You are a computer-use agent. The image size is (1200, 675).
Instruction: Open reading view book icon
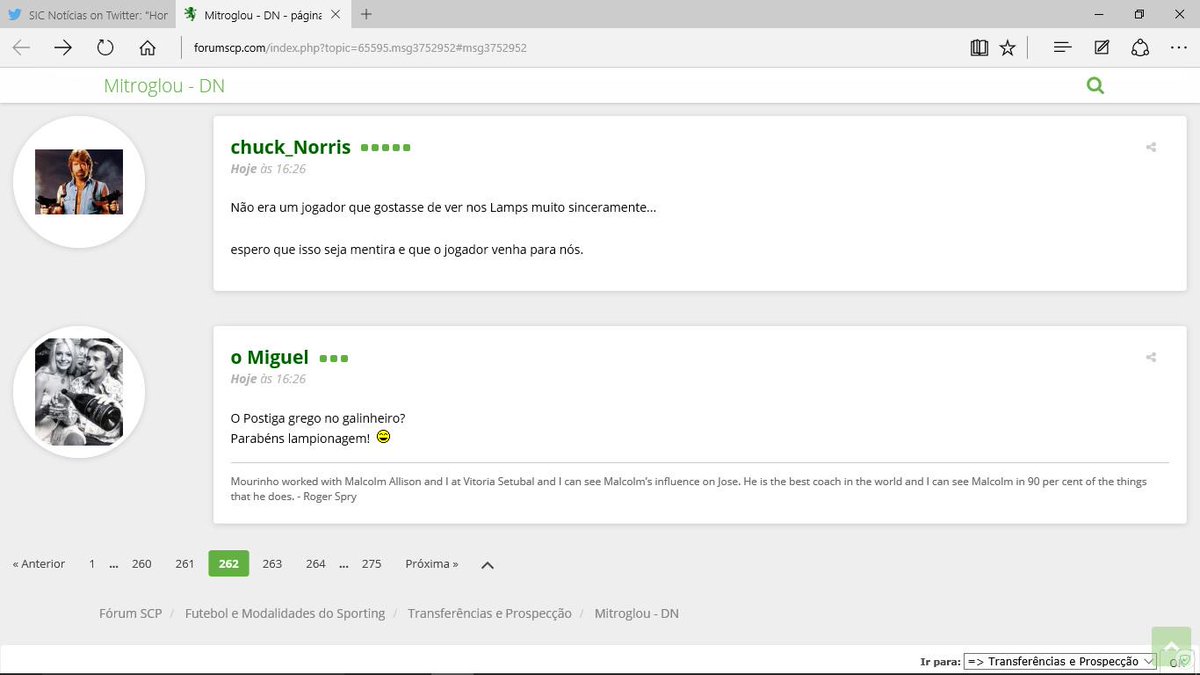click(x=979, y=47)
